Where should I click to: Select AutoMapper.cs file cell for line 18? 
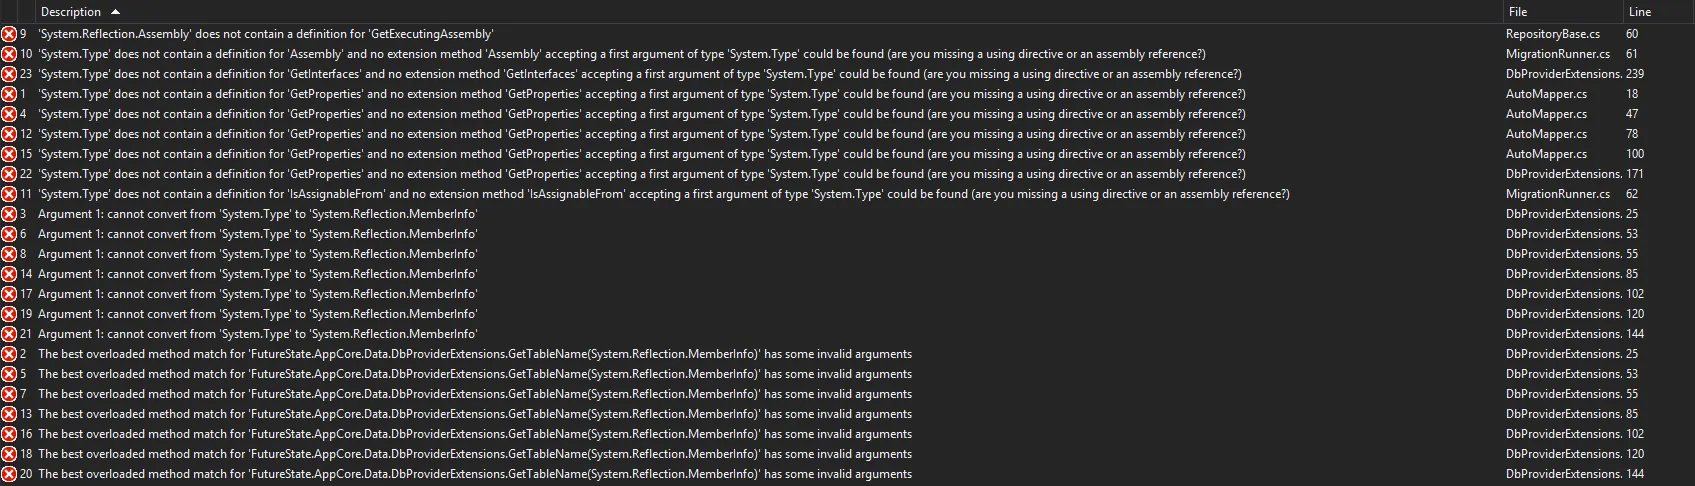point(1546,94)
